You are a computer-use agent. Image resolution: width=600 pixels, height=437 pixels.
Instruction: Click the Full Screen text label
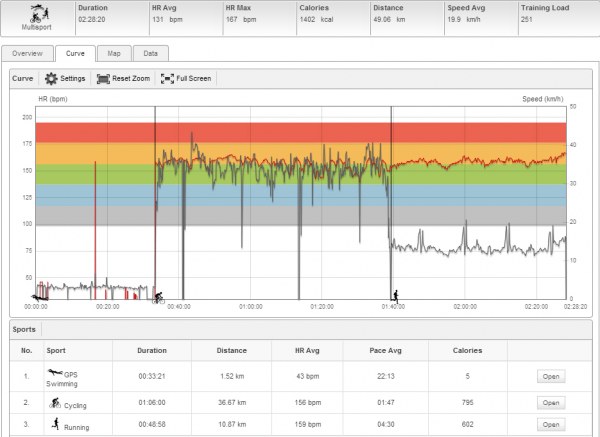(194, 78)
